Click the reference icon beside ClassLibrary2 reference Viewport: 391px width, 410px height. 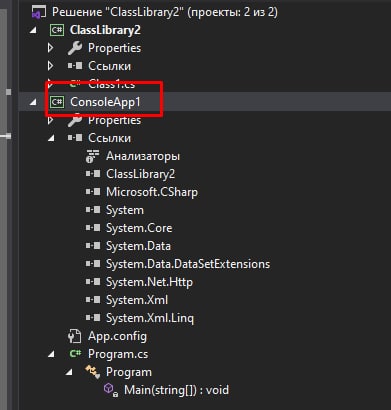point(93,174)
